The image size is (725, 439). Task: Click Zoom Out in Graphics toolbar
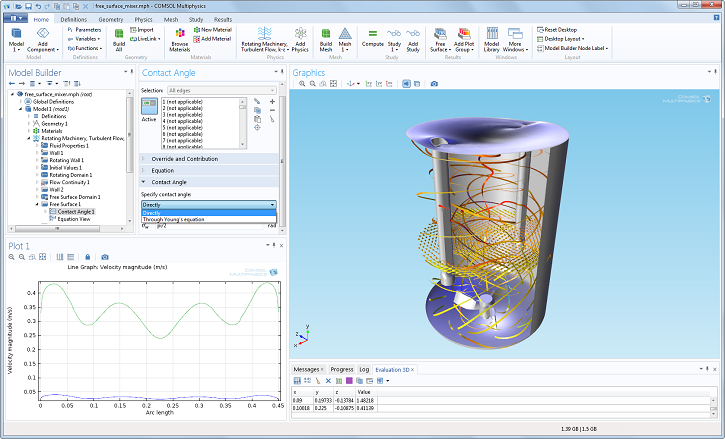pos(313,84)
